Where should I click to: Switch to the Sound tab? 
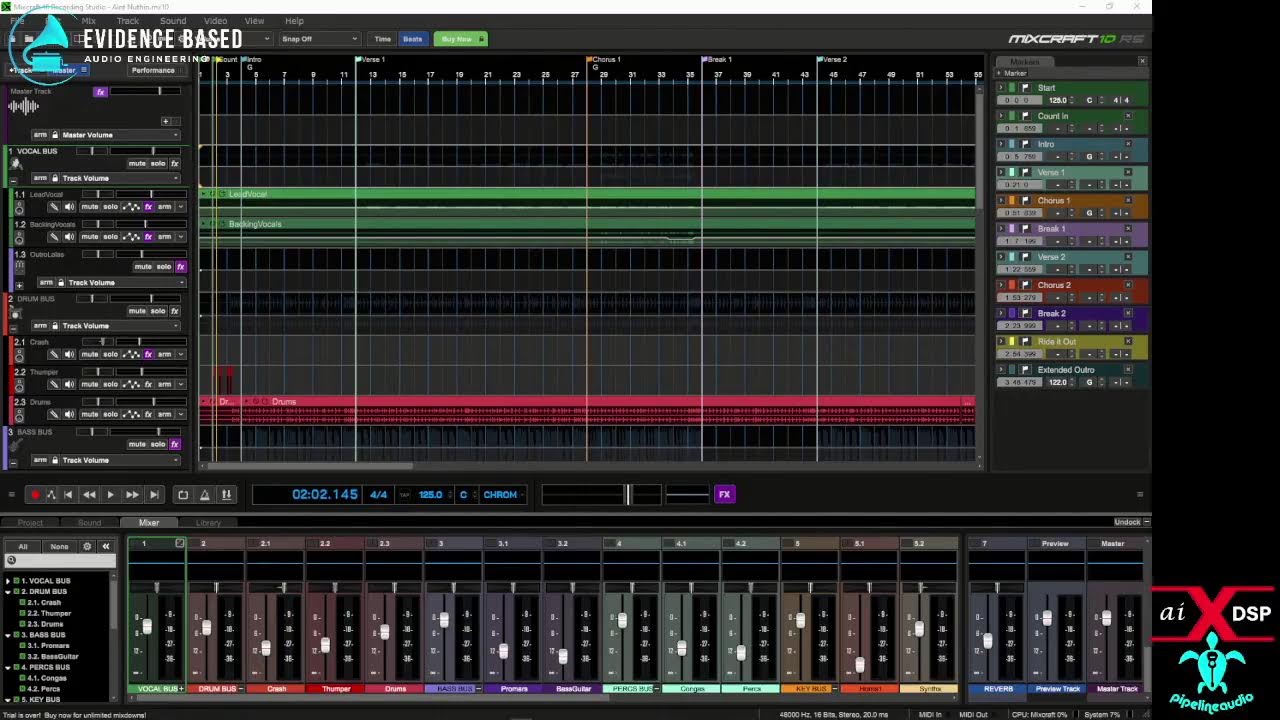pyautogui.click(x=89, y=523)
